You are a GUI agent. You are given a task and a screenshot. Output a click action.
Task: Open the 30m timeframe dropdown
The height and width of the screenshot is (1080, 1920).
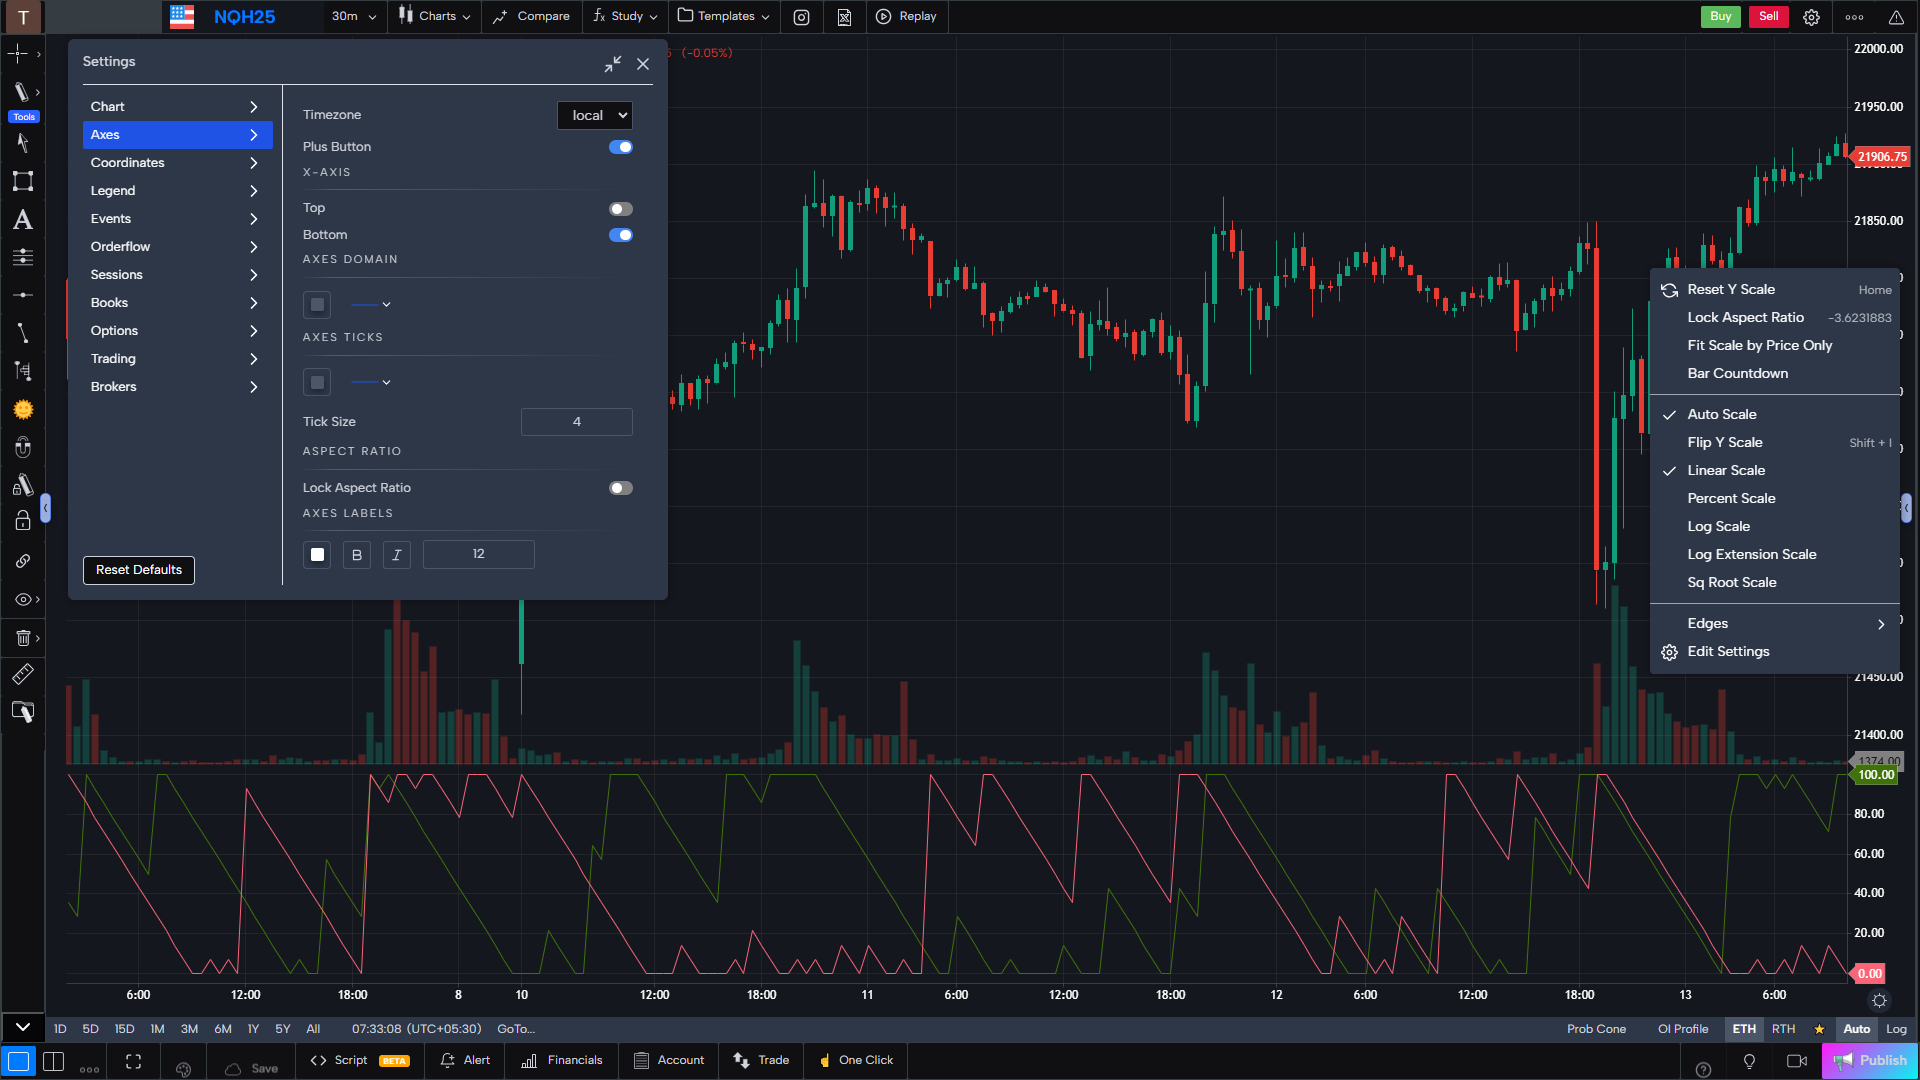pos(352,17)
